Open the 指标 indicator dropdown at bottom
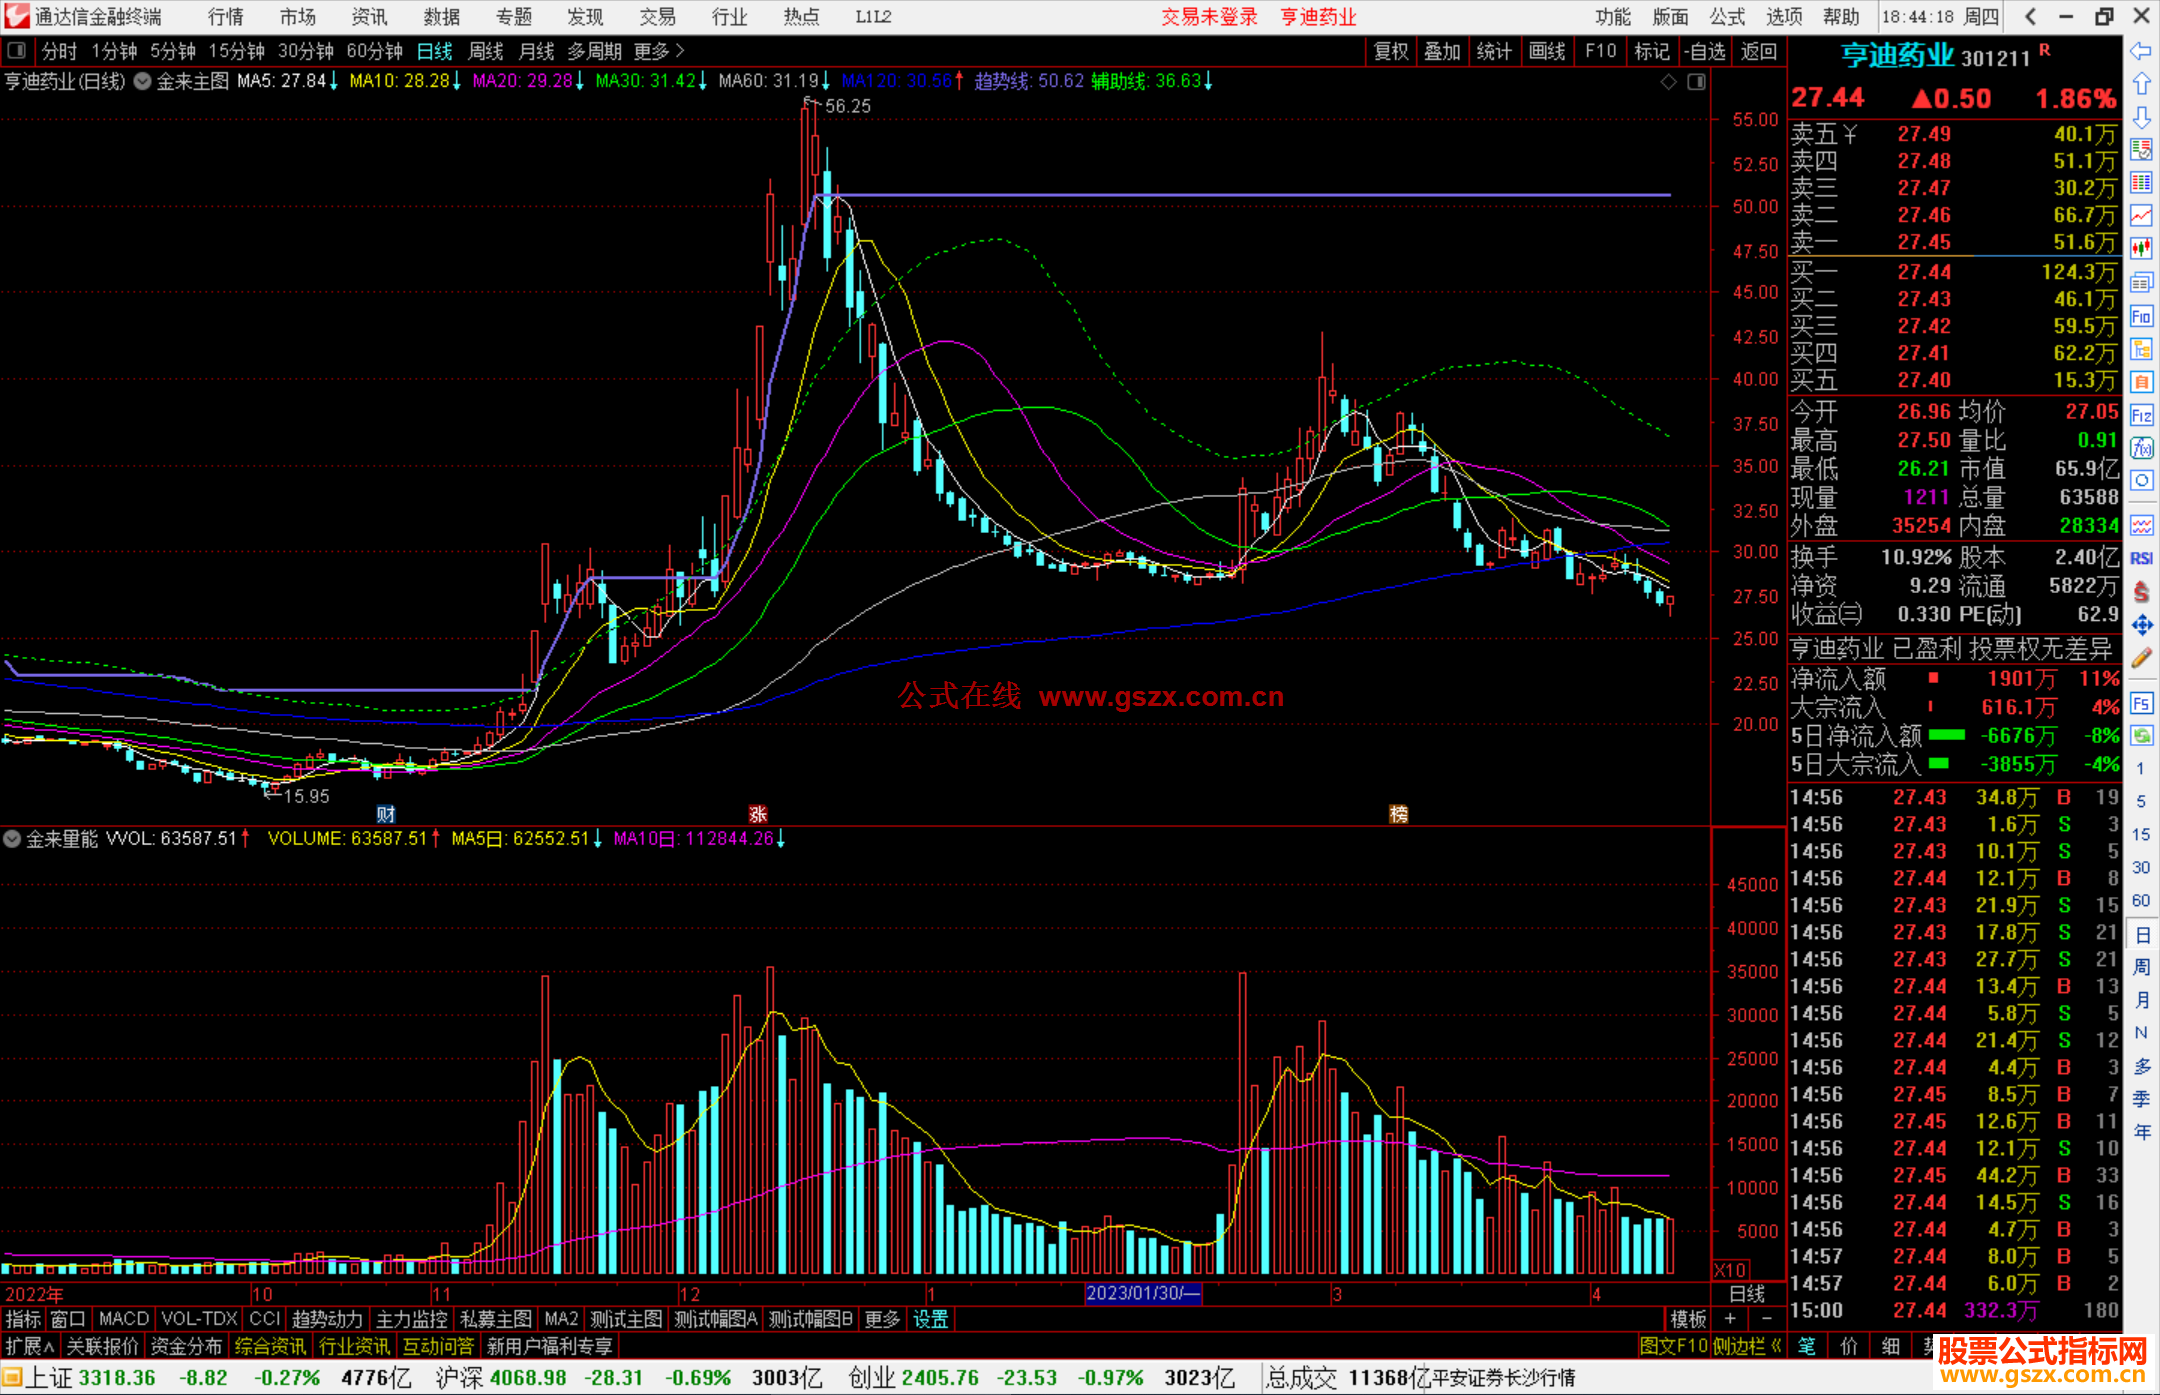The width and height of the screenshot is (2160, 1395). [x=23, y=1320]
